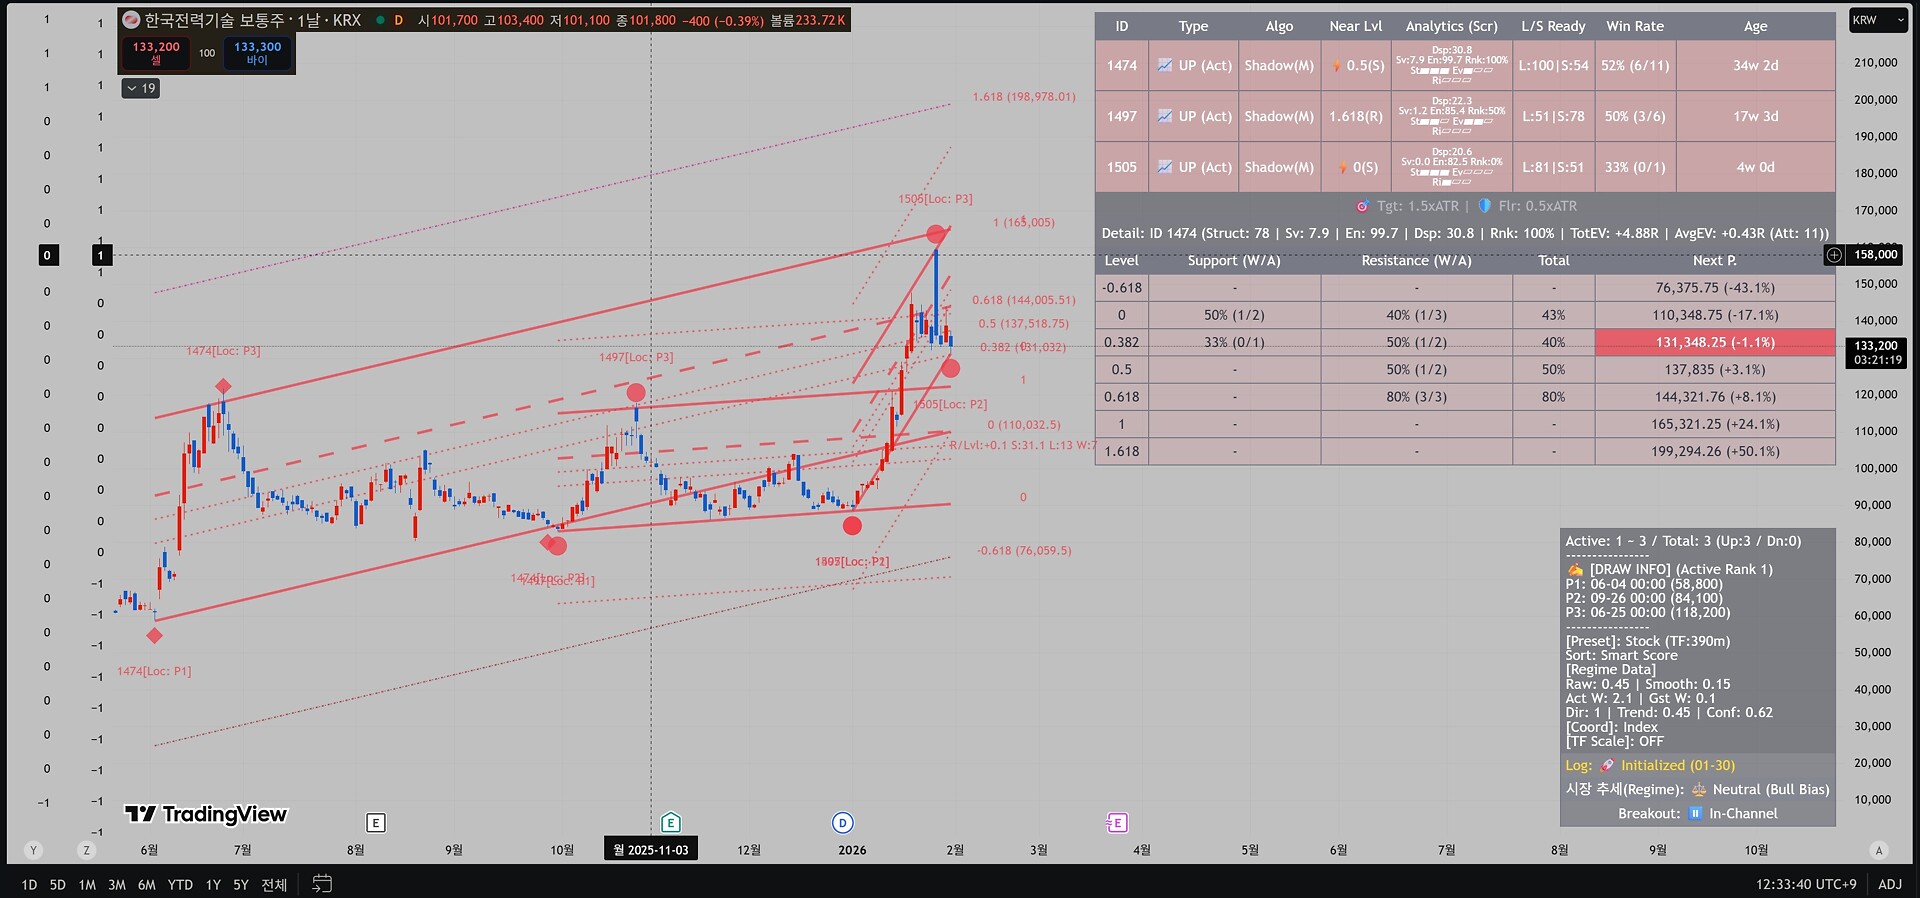Collapse the indicator legend showing 19

pos(141,88)
